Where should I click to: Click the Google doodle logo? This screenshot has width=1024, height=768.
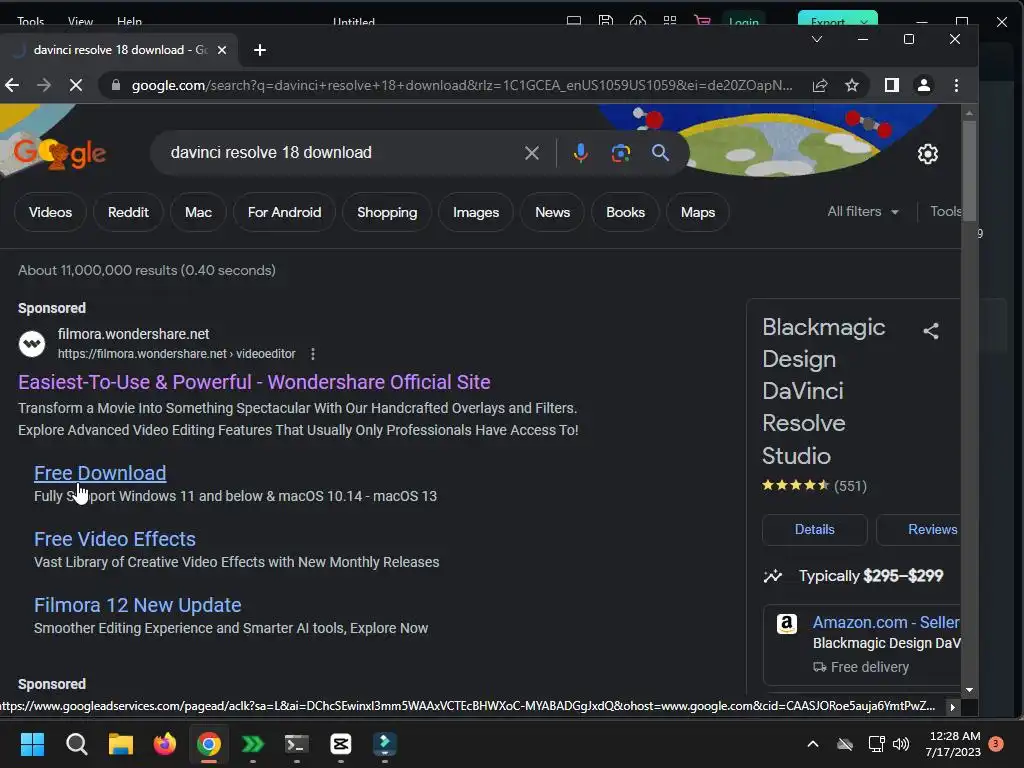tap(59, 153)
